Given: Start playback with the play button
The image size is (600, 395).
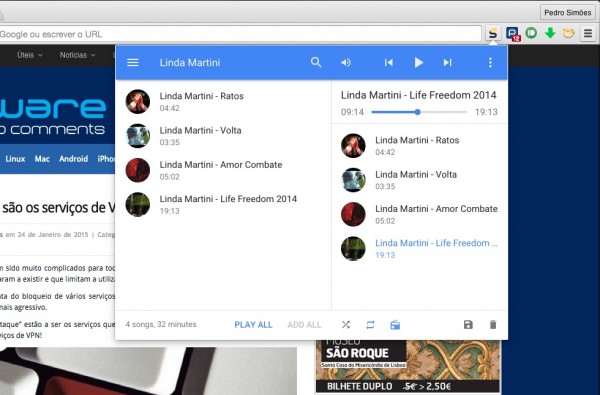Looking at the screenshot, I should 419,62.
